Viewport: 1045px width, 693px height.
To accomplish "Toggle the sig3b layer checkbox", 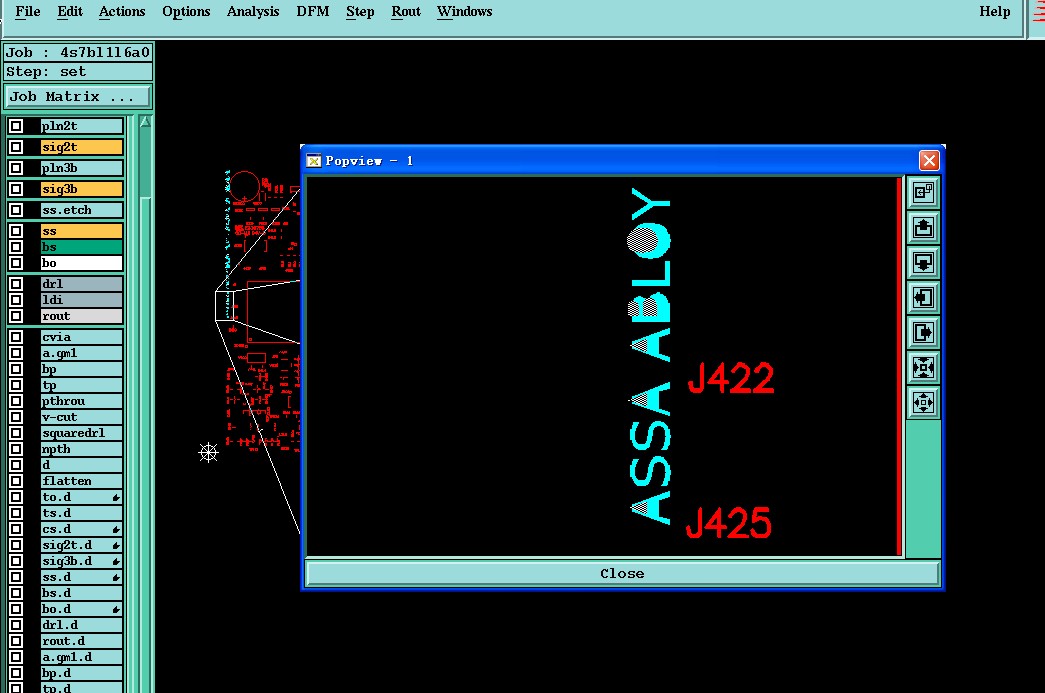I will (16, 189).
